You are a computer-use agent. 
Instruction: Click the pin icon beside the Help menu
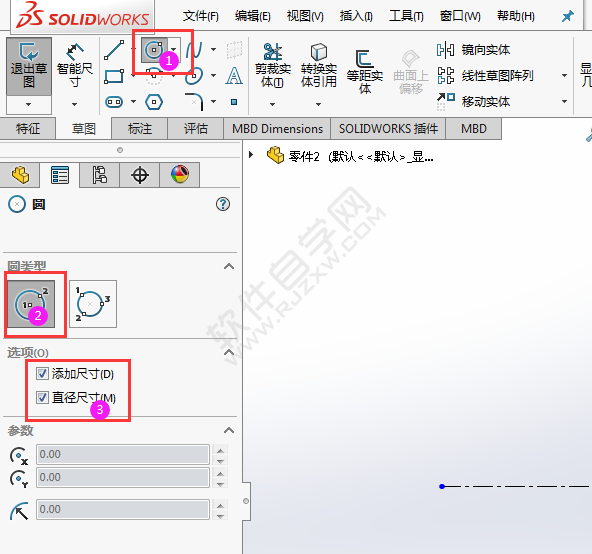[567, 16]
